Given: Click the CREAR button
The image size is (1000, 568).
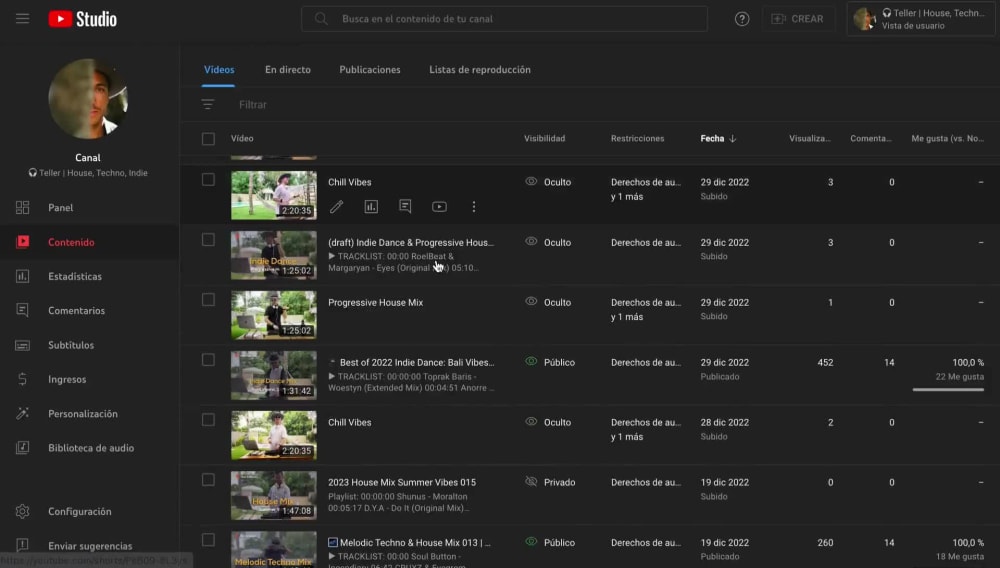Looking at the screenshot, I should coord(798,19).
